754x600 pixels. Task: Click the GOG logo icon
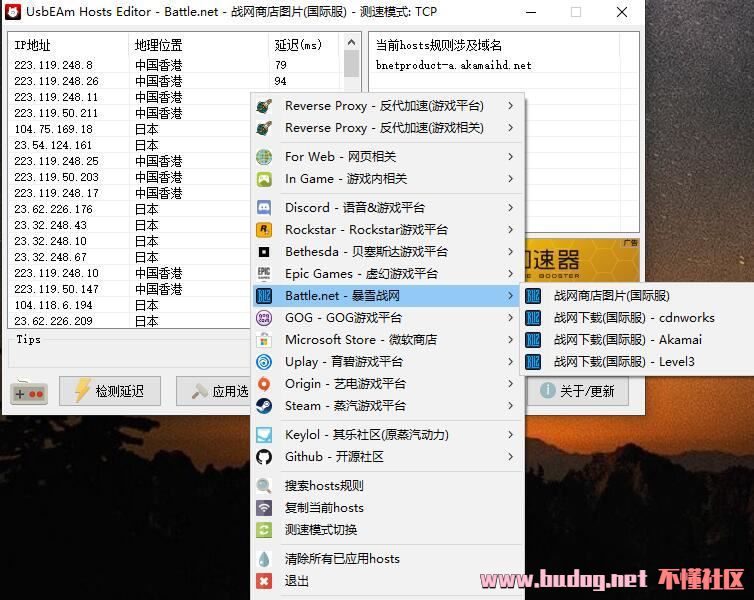[x=264, y=318]
